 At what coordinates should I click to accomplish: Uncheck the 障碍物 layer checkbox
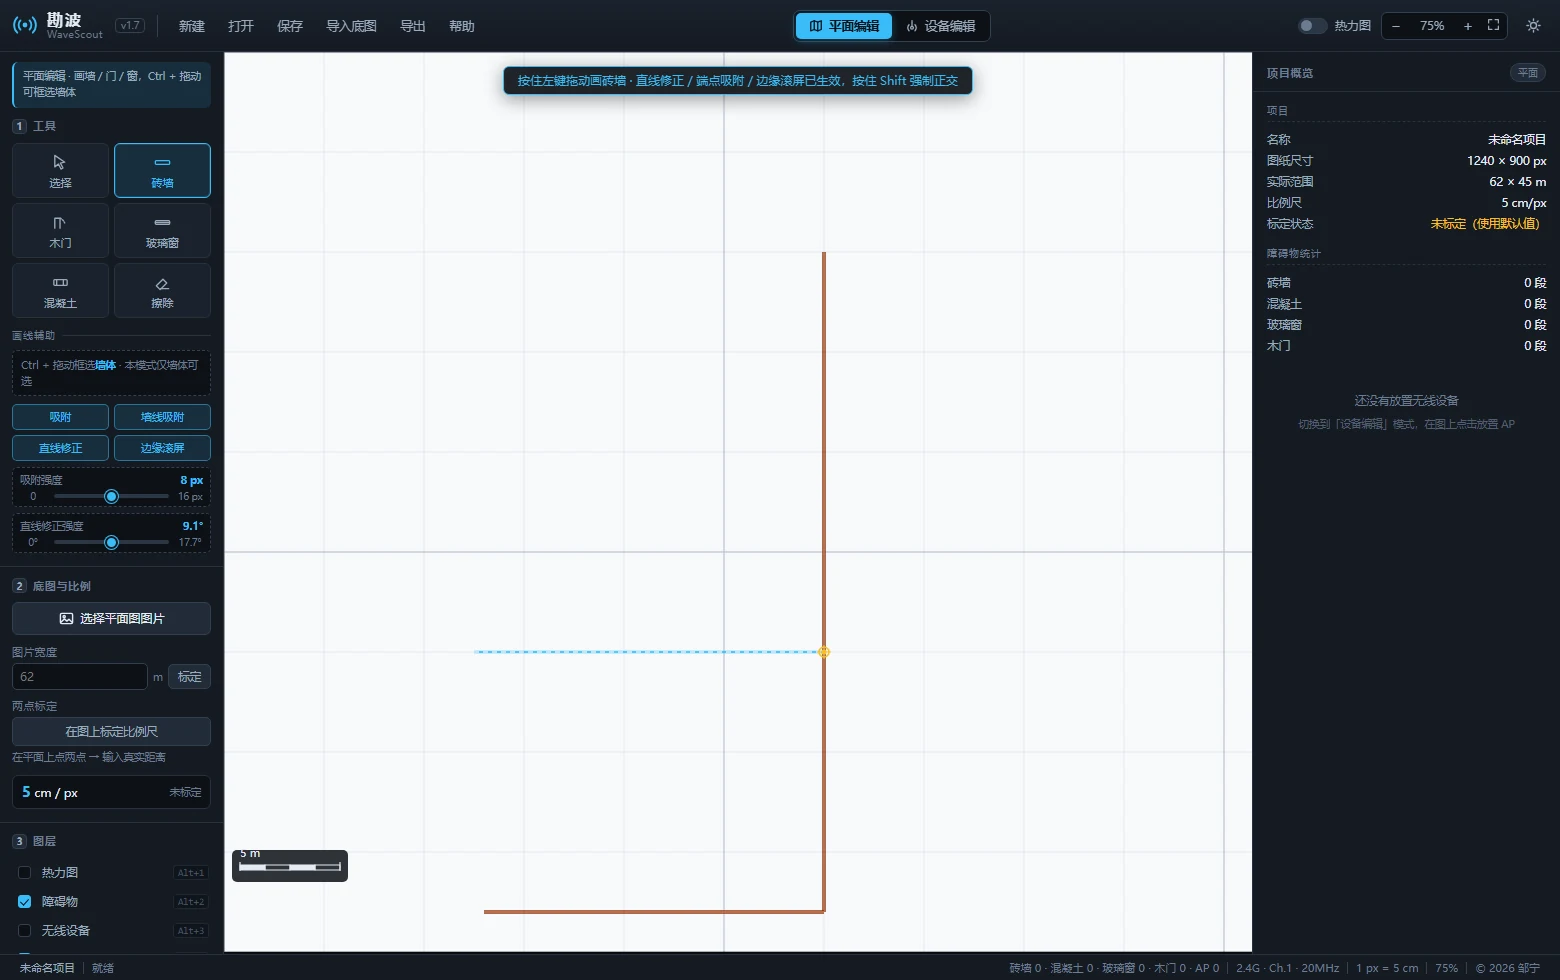pyautogui.click(x=25, y=902)
